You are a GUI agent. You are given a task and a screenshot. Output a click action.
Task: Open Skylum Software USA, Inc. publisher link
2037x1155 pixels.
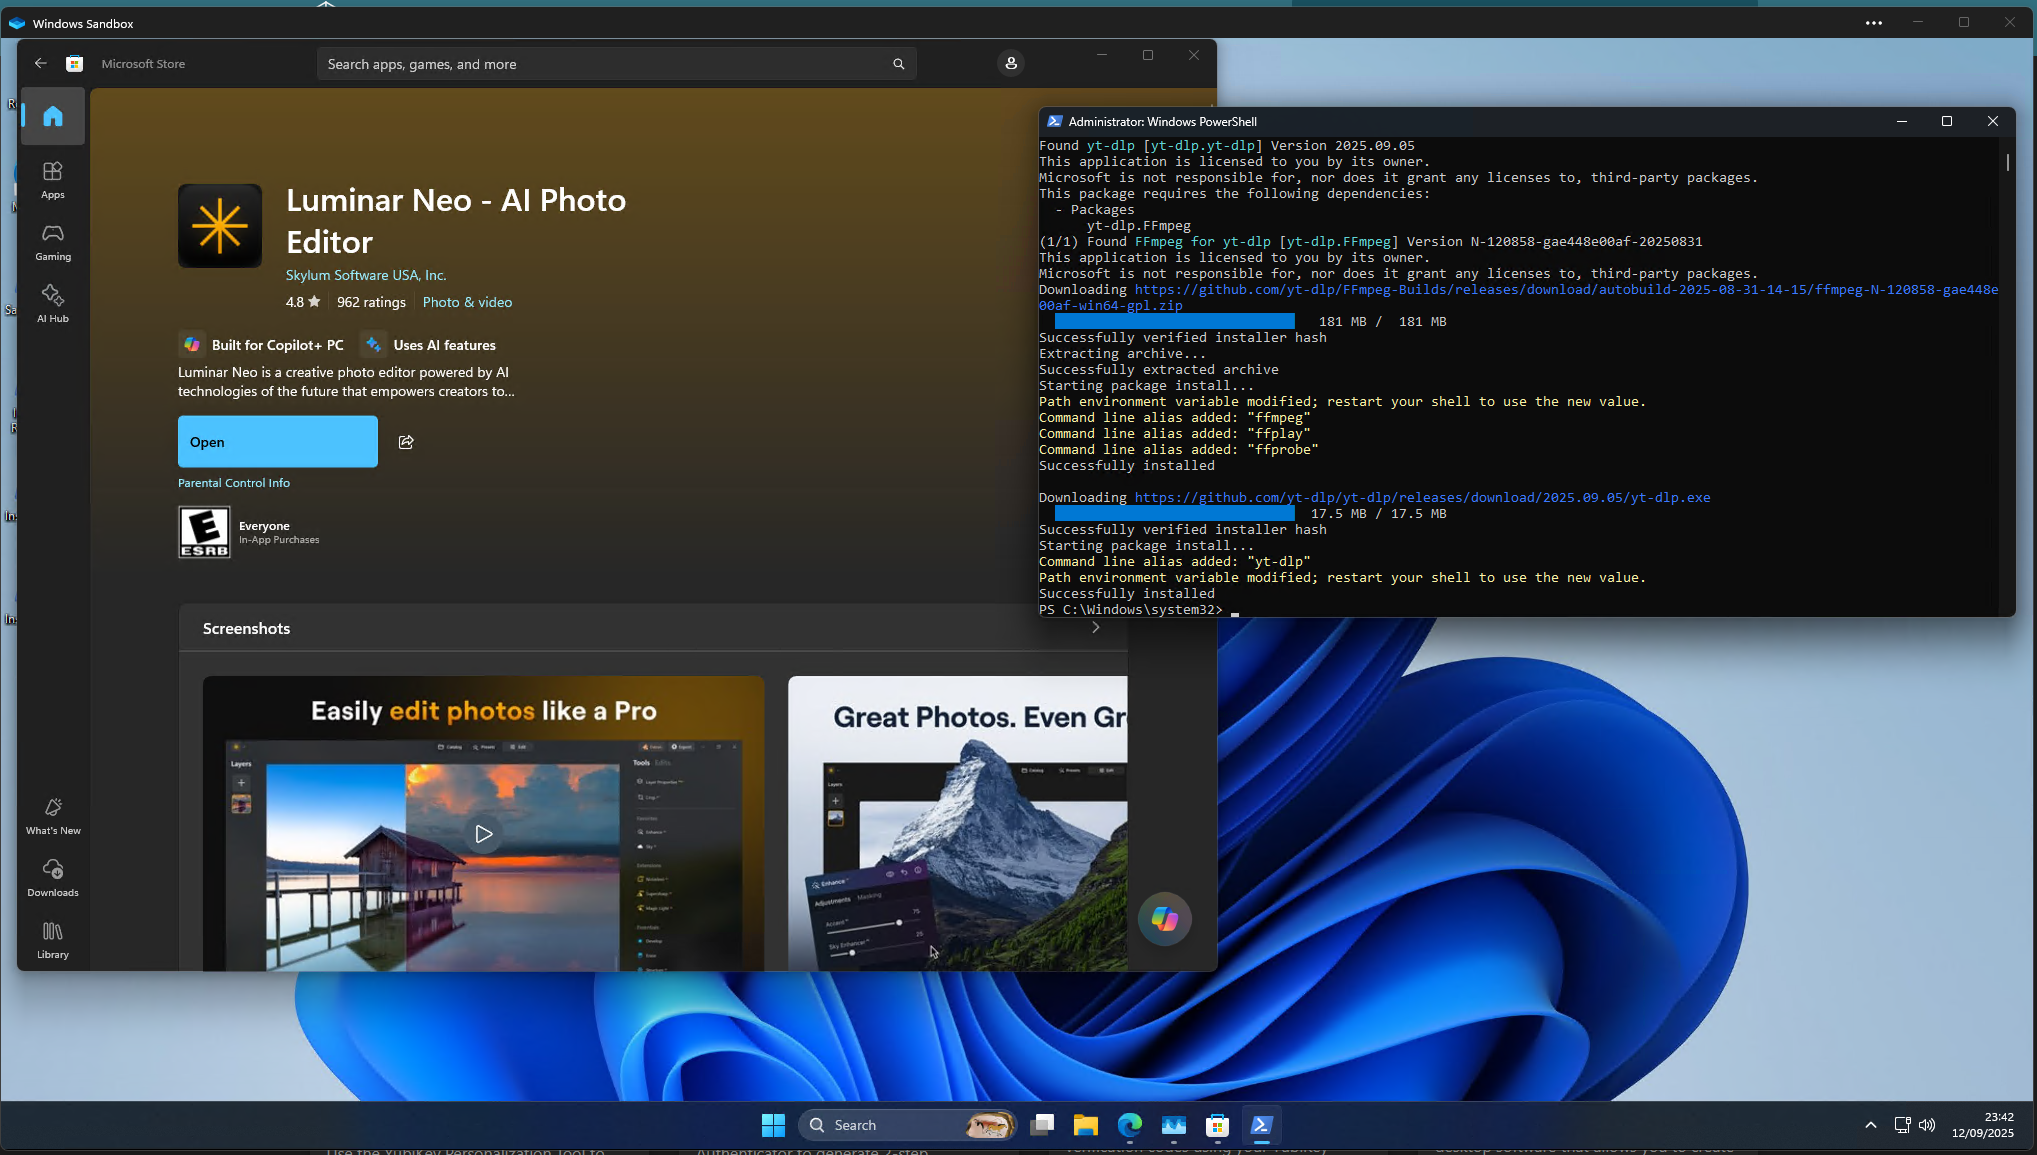pos(366,275)
